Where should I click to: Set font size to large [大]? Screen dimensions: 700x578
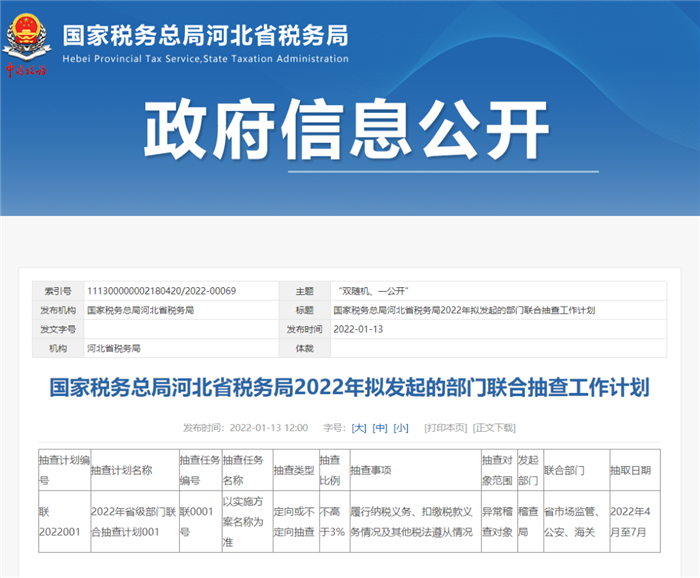point(359,428)
